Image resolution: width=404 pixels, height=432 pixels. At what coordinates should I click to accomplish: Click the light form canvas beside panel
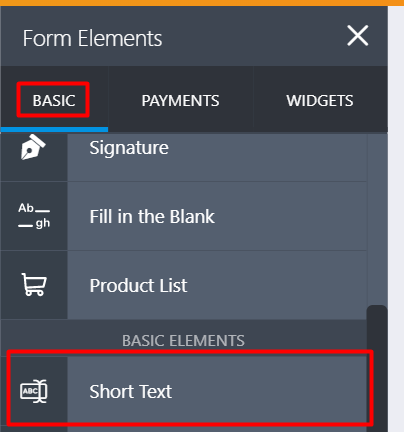[396, 219]
